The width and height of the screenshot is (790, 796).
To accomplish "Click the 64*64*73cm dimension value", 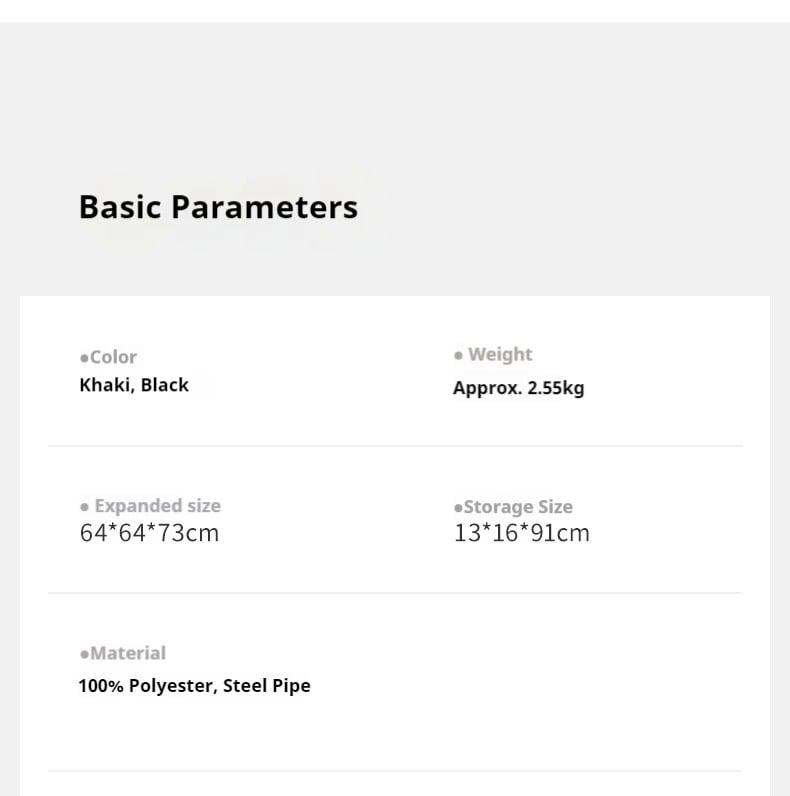I will pos(149,533).
